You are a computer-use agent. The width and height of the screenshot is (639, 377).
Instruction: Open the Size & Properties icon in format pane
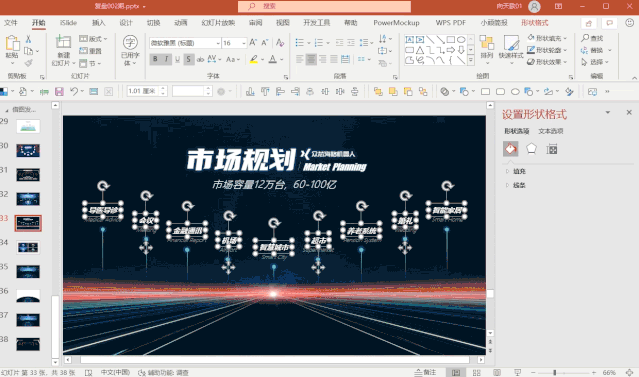[552, 149]
